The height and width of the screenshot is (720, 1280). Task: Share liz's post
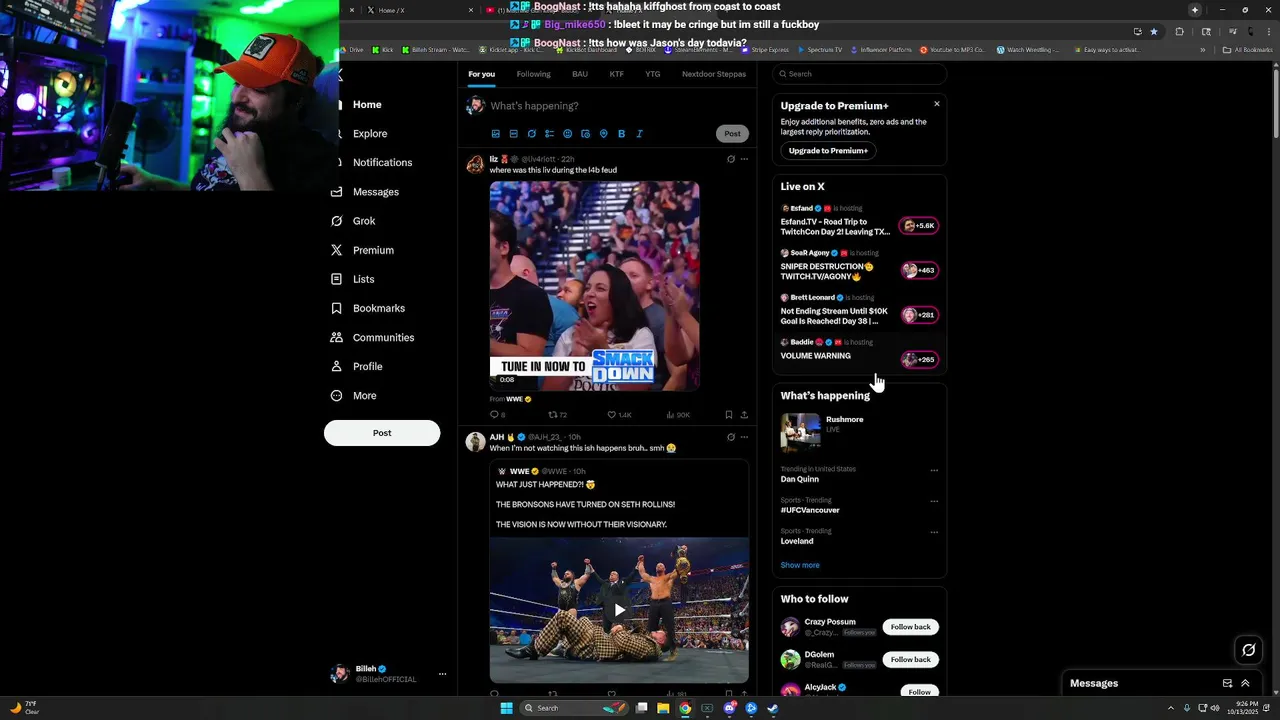click(744, 415)
